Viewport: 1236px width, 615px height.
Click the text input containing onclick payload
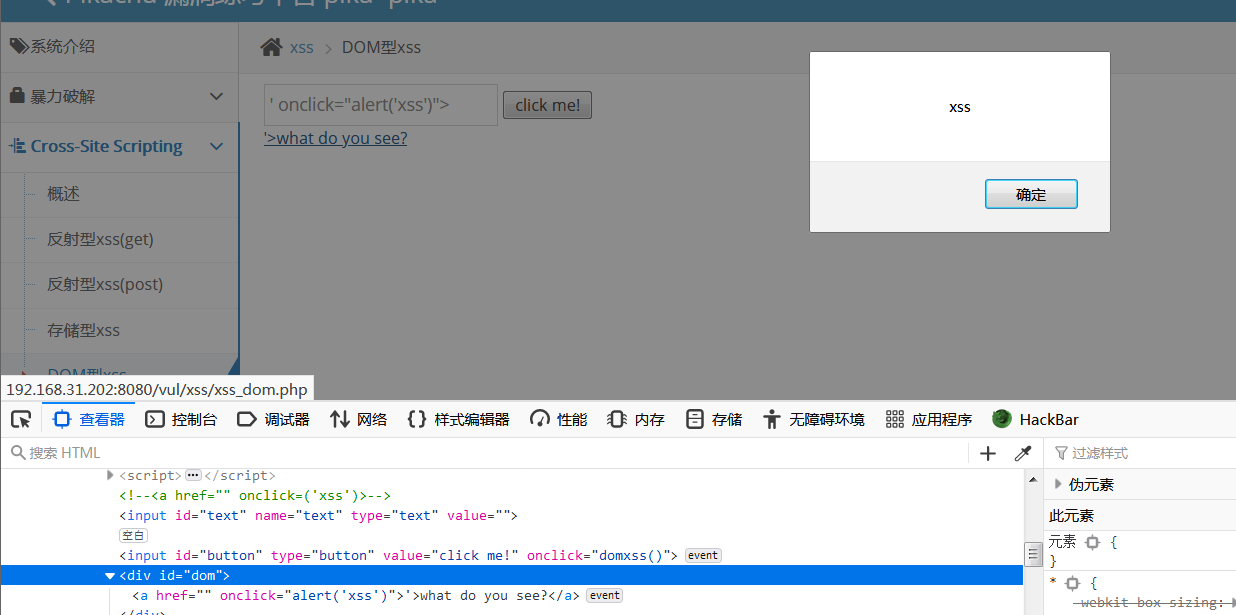tap(381, 105)
